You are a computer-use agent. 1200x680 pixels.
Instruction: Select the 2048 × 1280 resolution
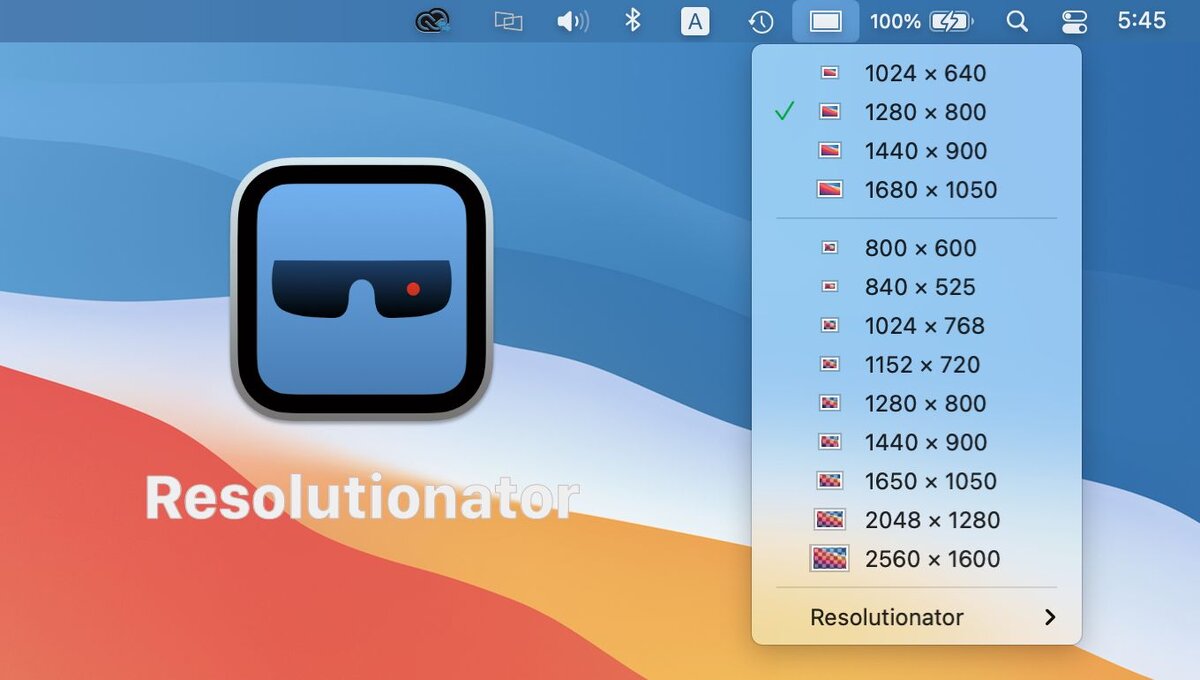(x=916, y=520)
